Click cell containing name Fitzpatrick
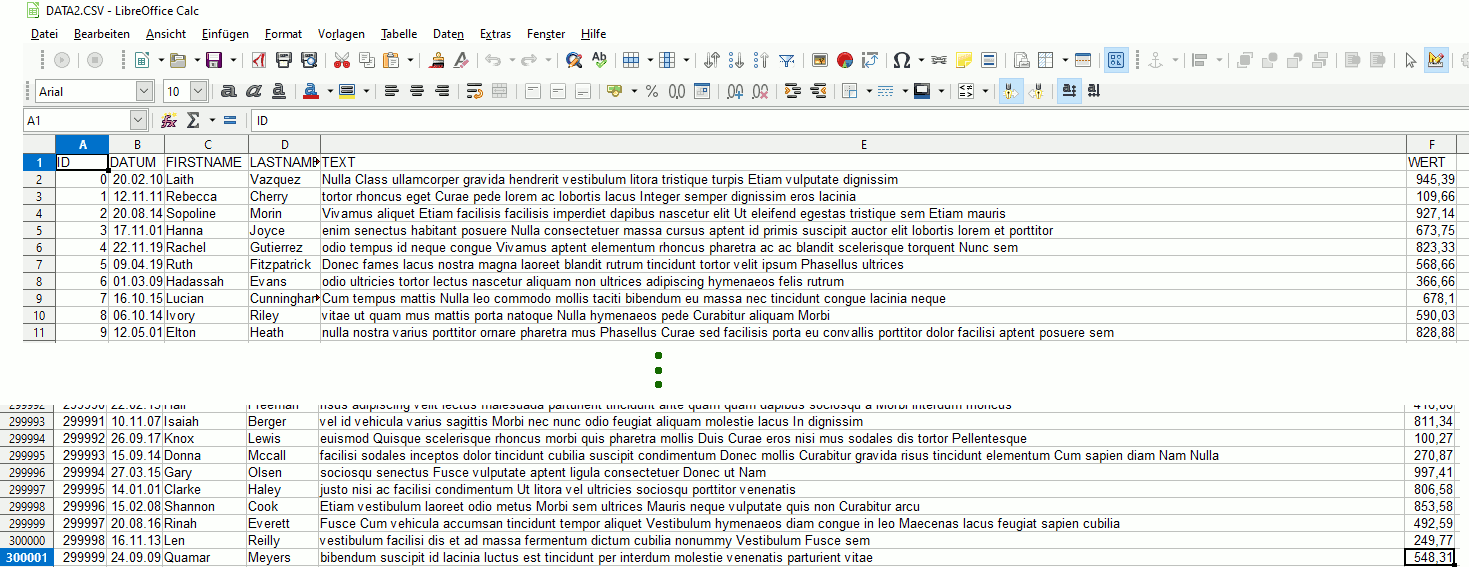The width and height of the screenshot is (1469, 567). (284, 264)
